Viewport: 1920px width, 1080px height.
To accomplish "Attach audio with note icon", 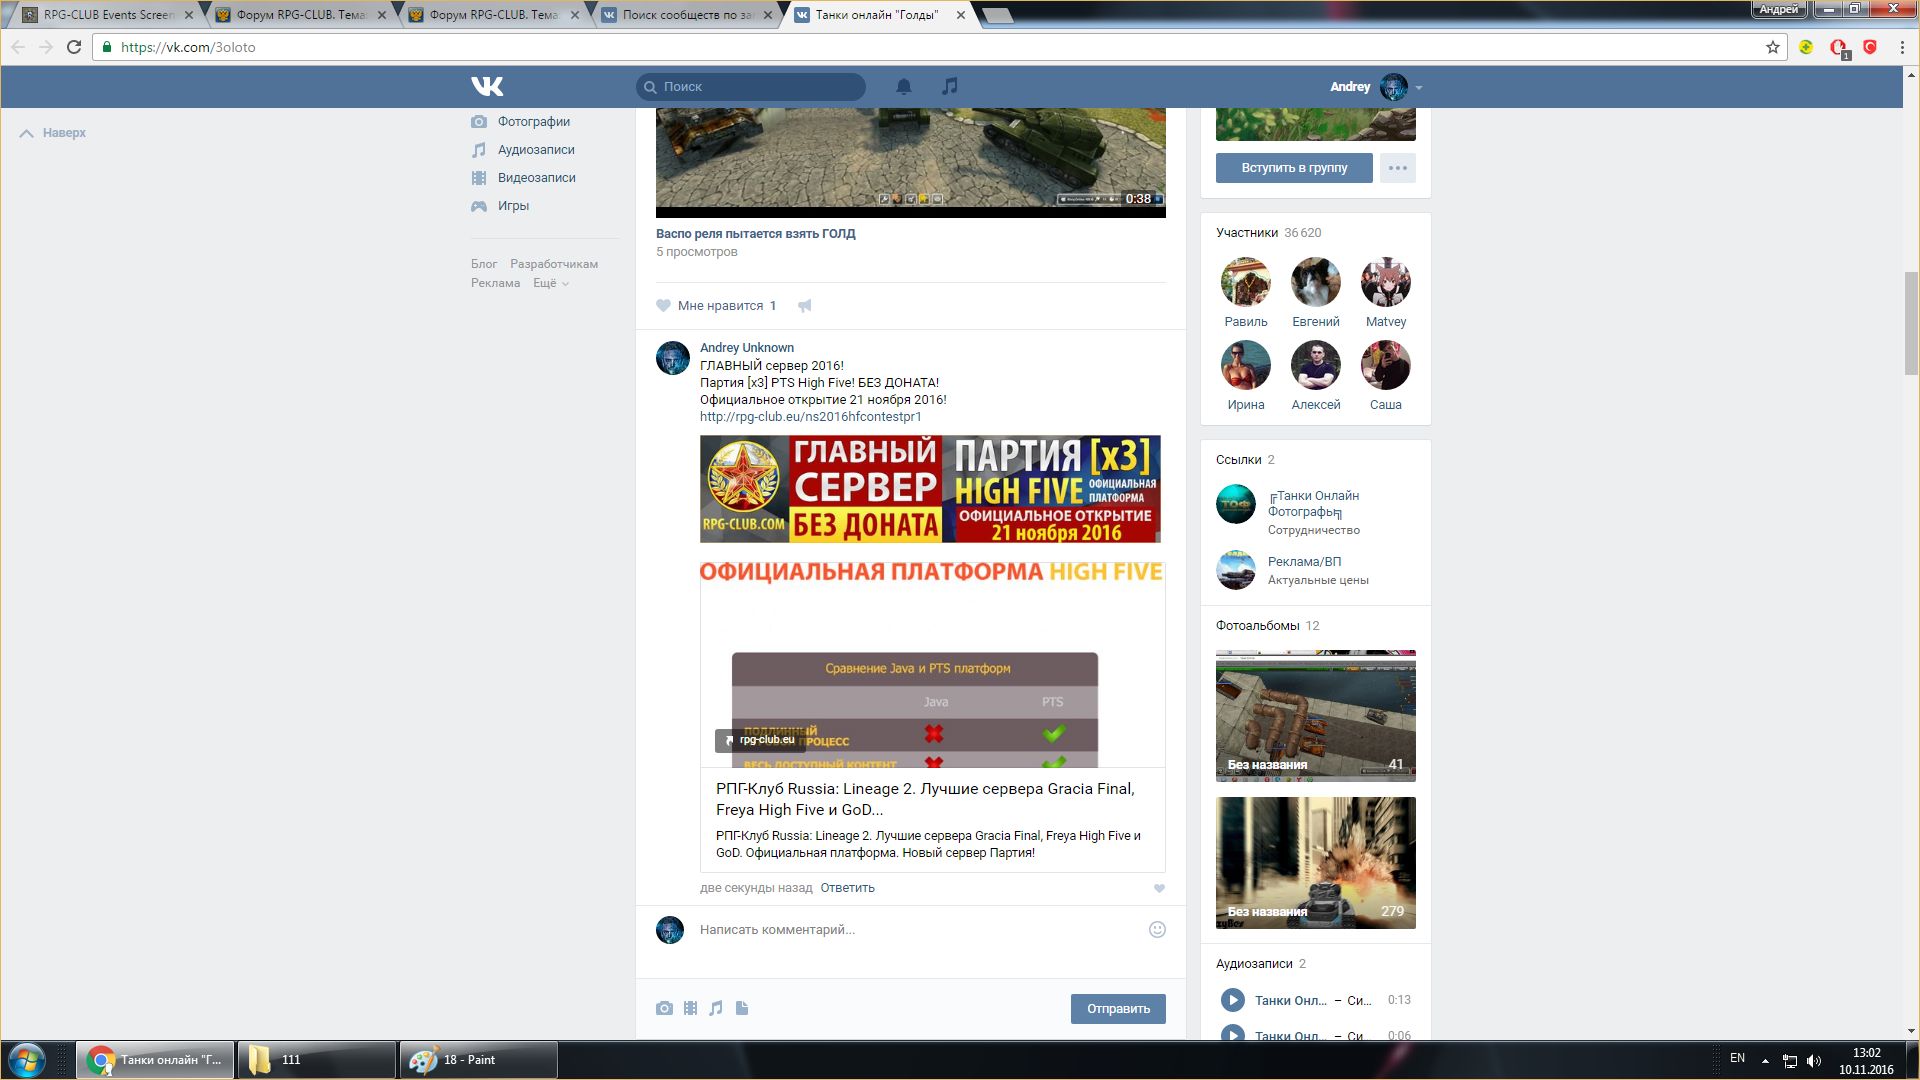I will click(716, 1008).
